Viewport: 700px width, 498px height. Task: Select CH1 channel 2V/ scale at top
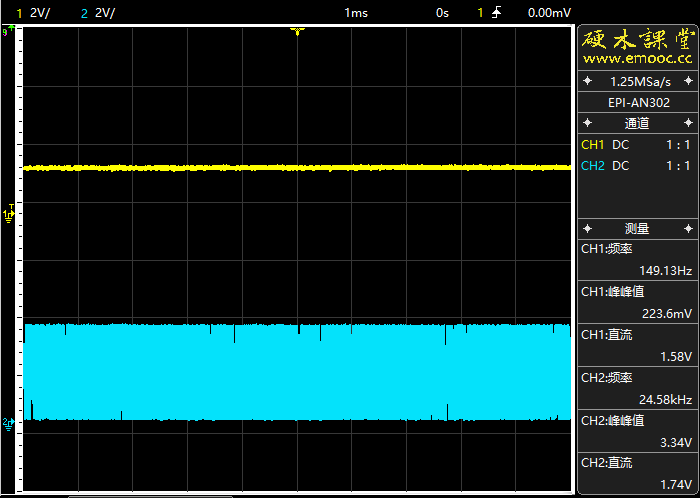[34, 12]
